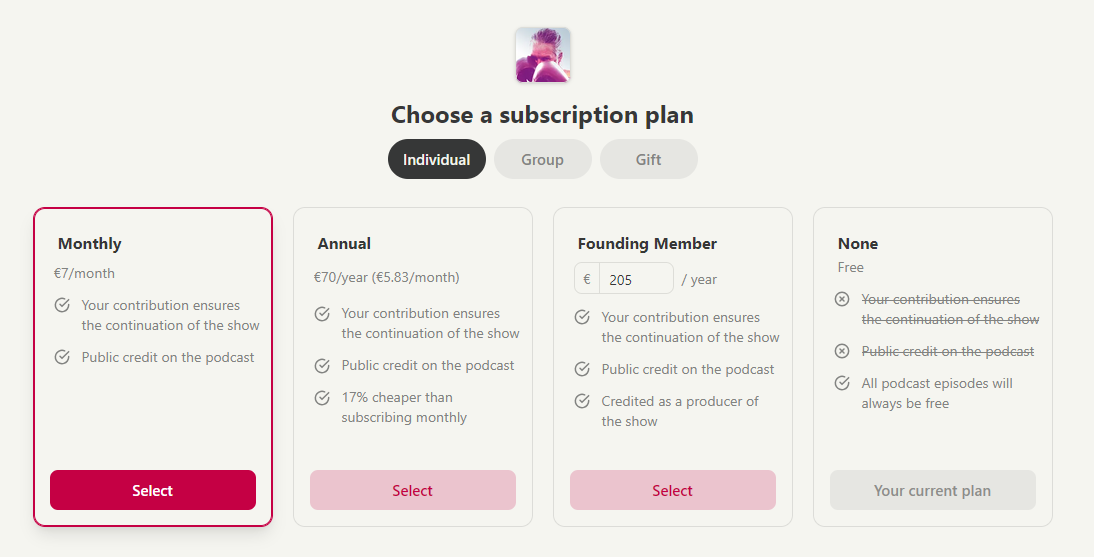Focus the Founding Member amount field
This screenshot has width=1094, height=557.
click(636, 278)
